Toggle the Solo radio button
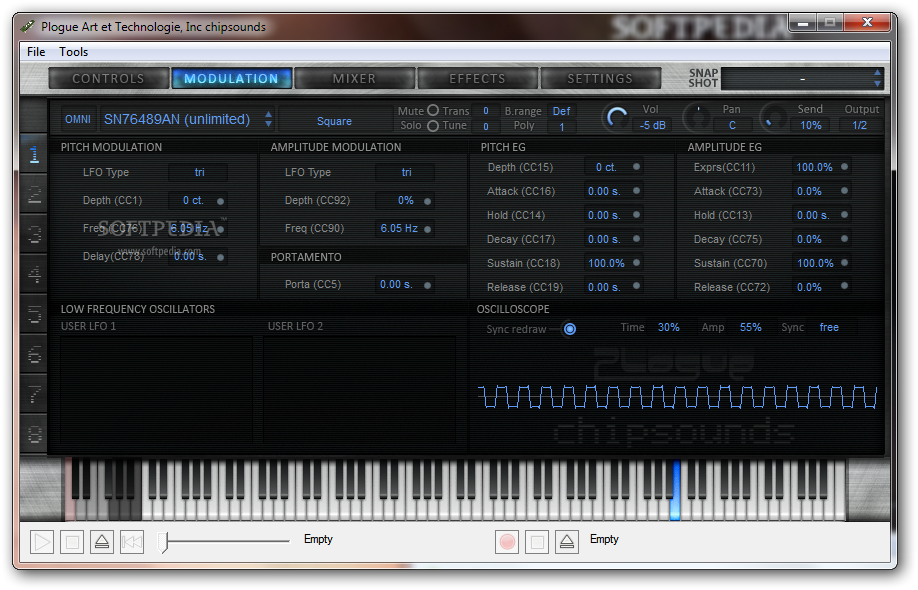The width and height of the screenshot is (918, 590). 433,125
